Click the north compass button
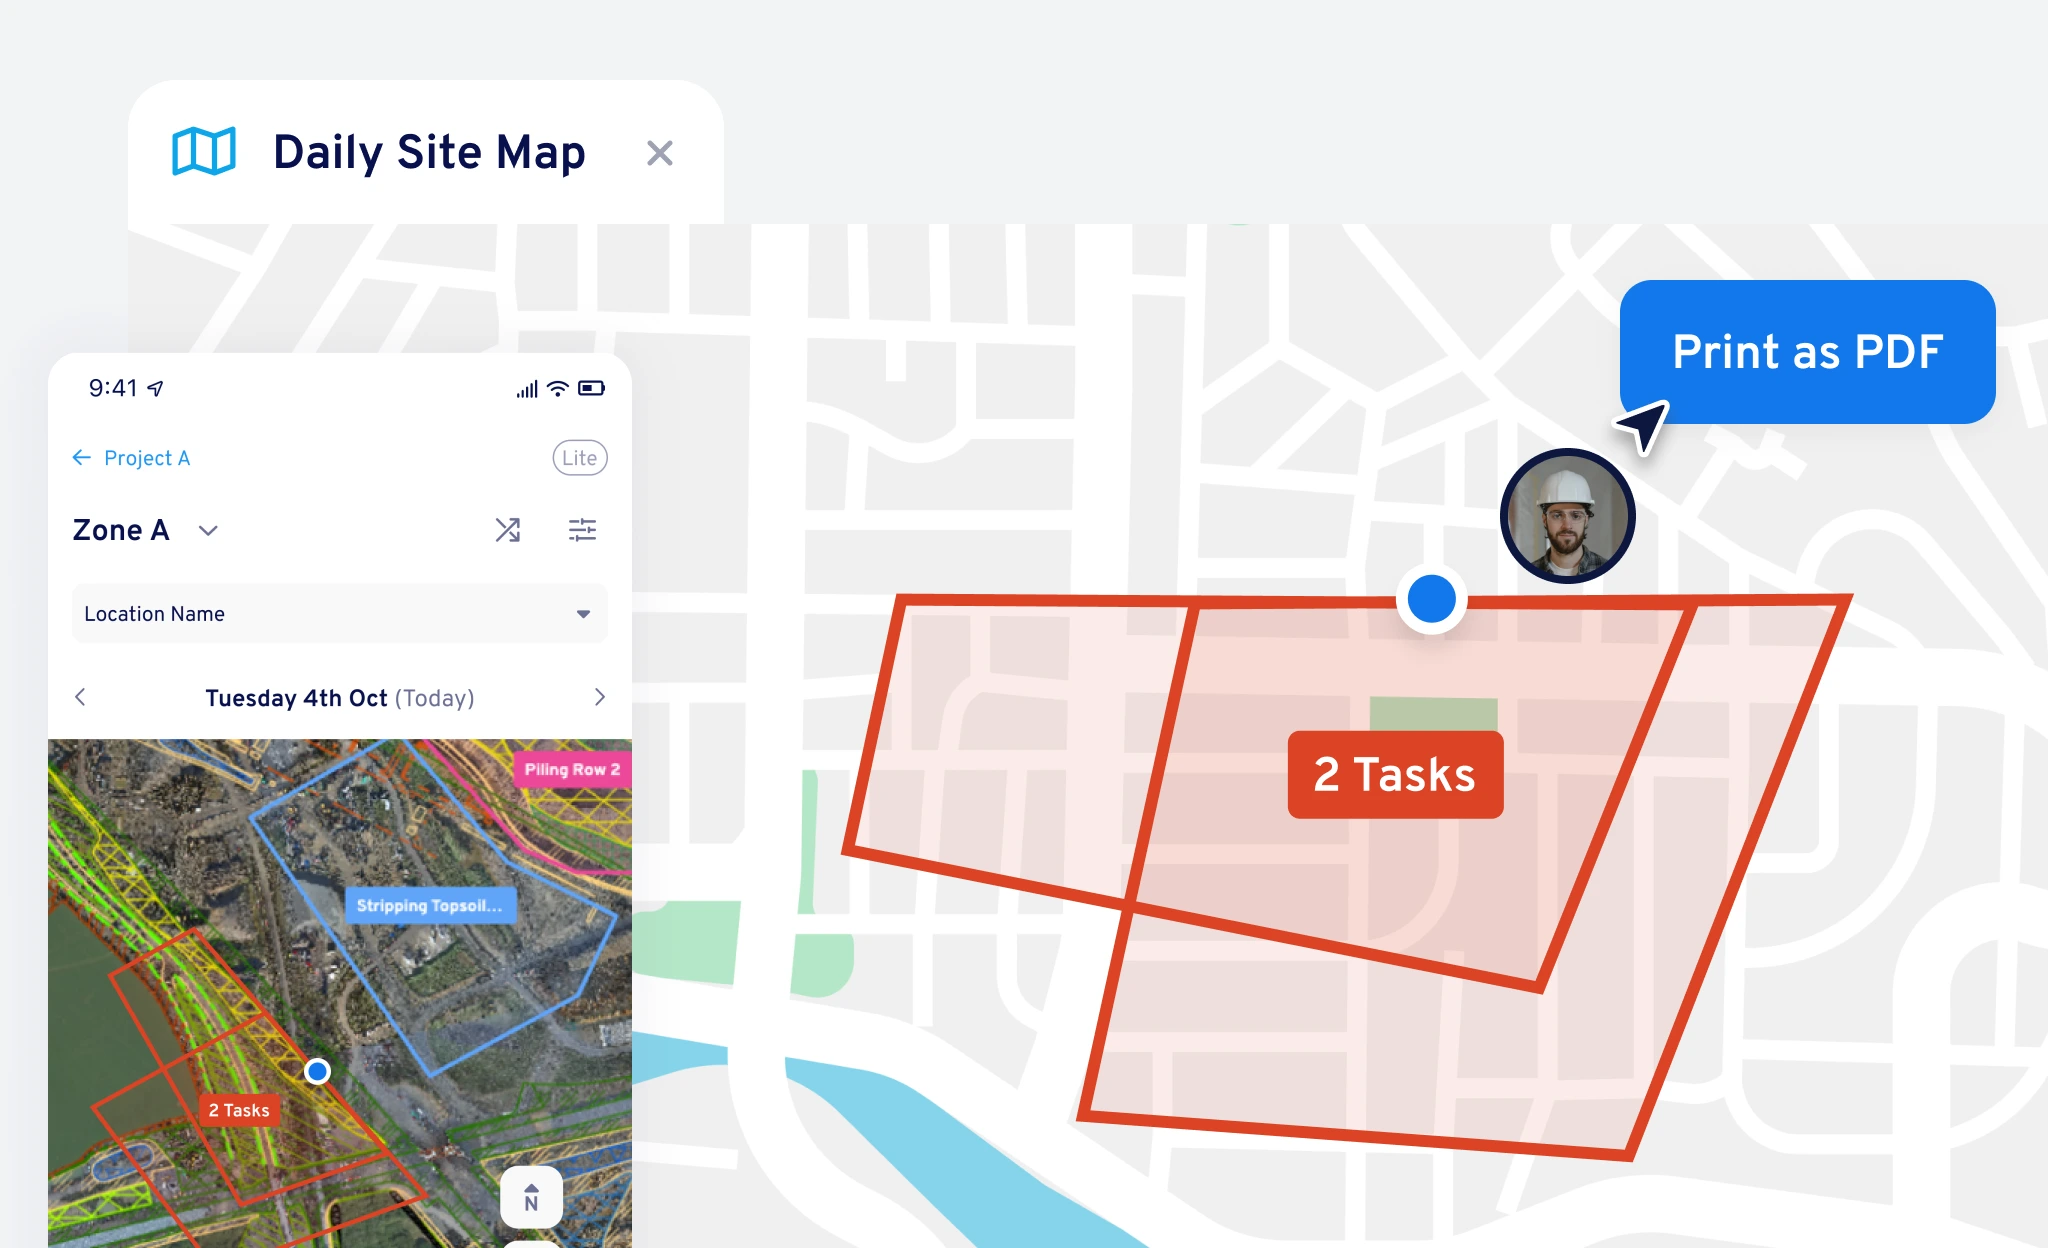This screenshot has width=2048, height=1248. [531, 1197]
